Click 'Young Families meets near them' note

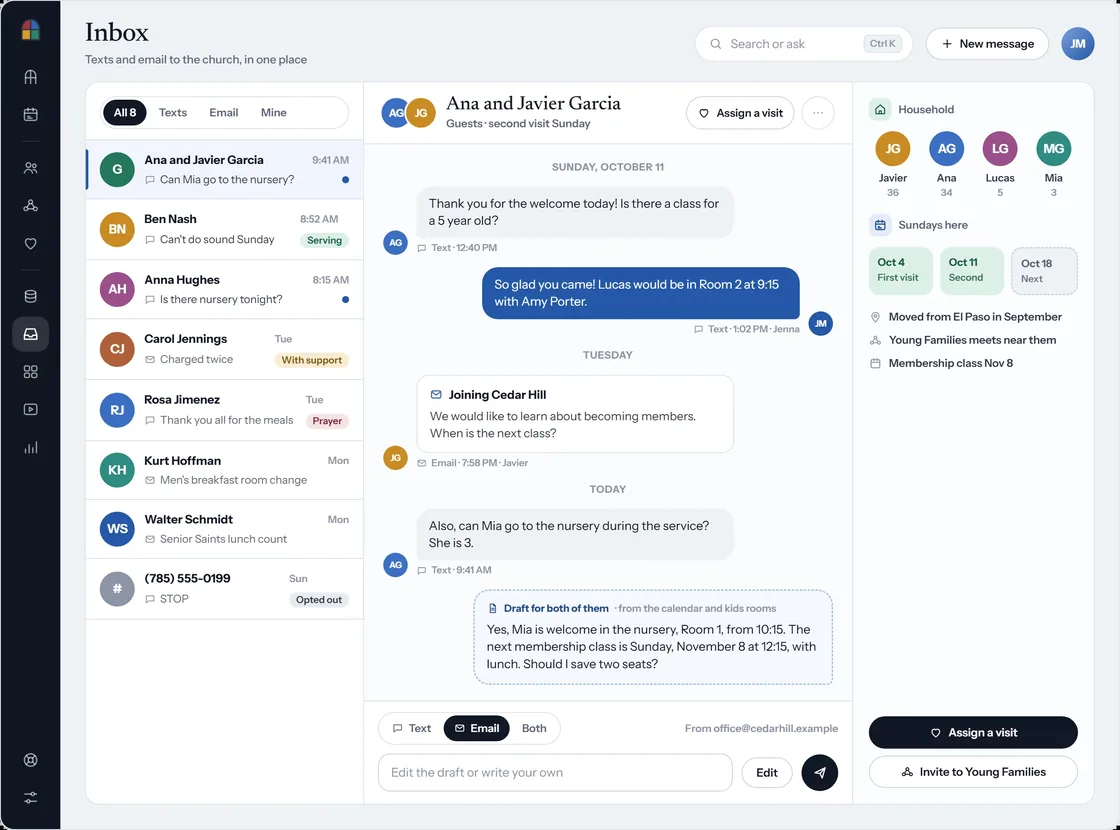point(971,340)
